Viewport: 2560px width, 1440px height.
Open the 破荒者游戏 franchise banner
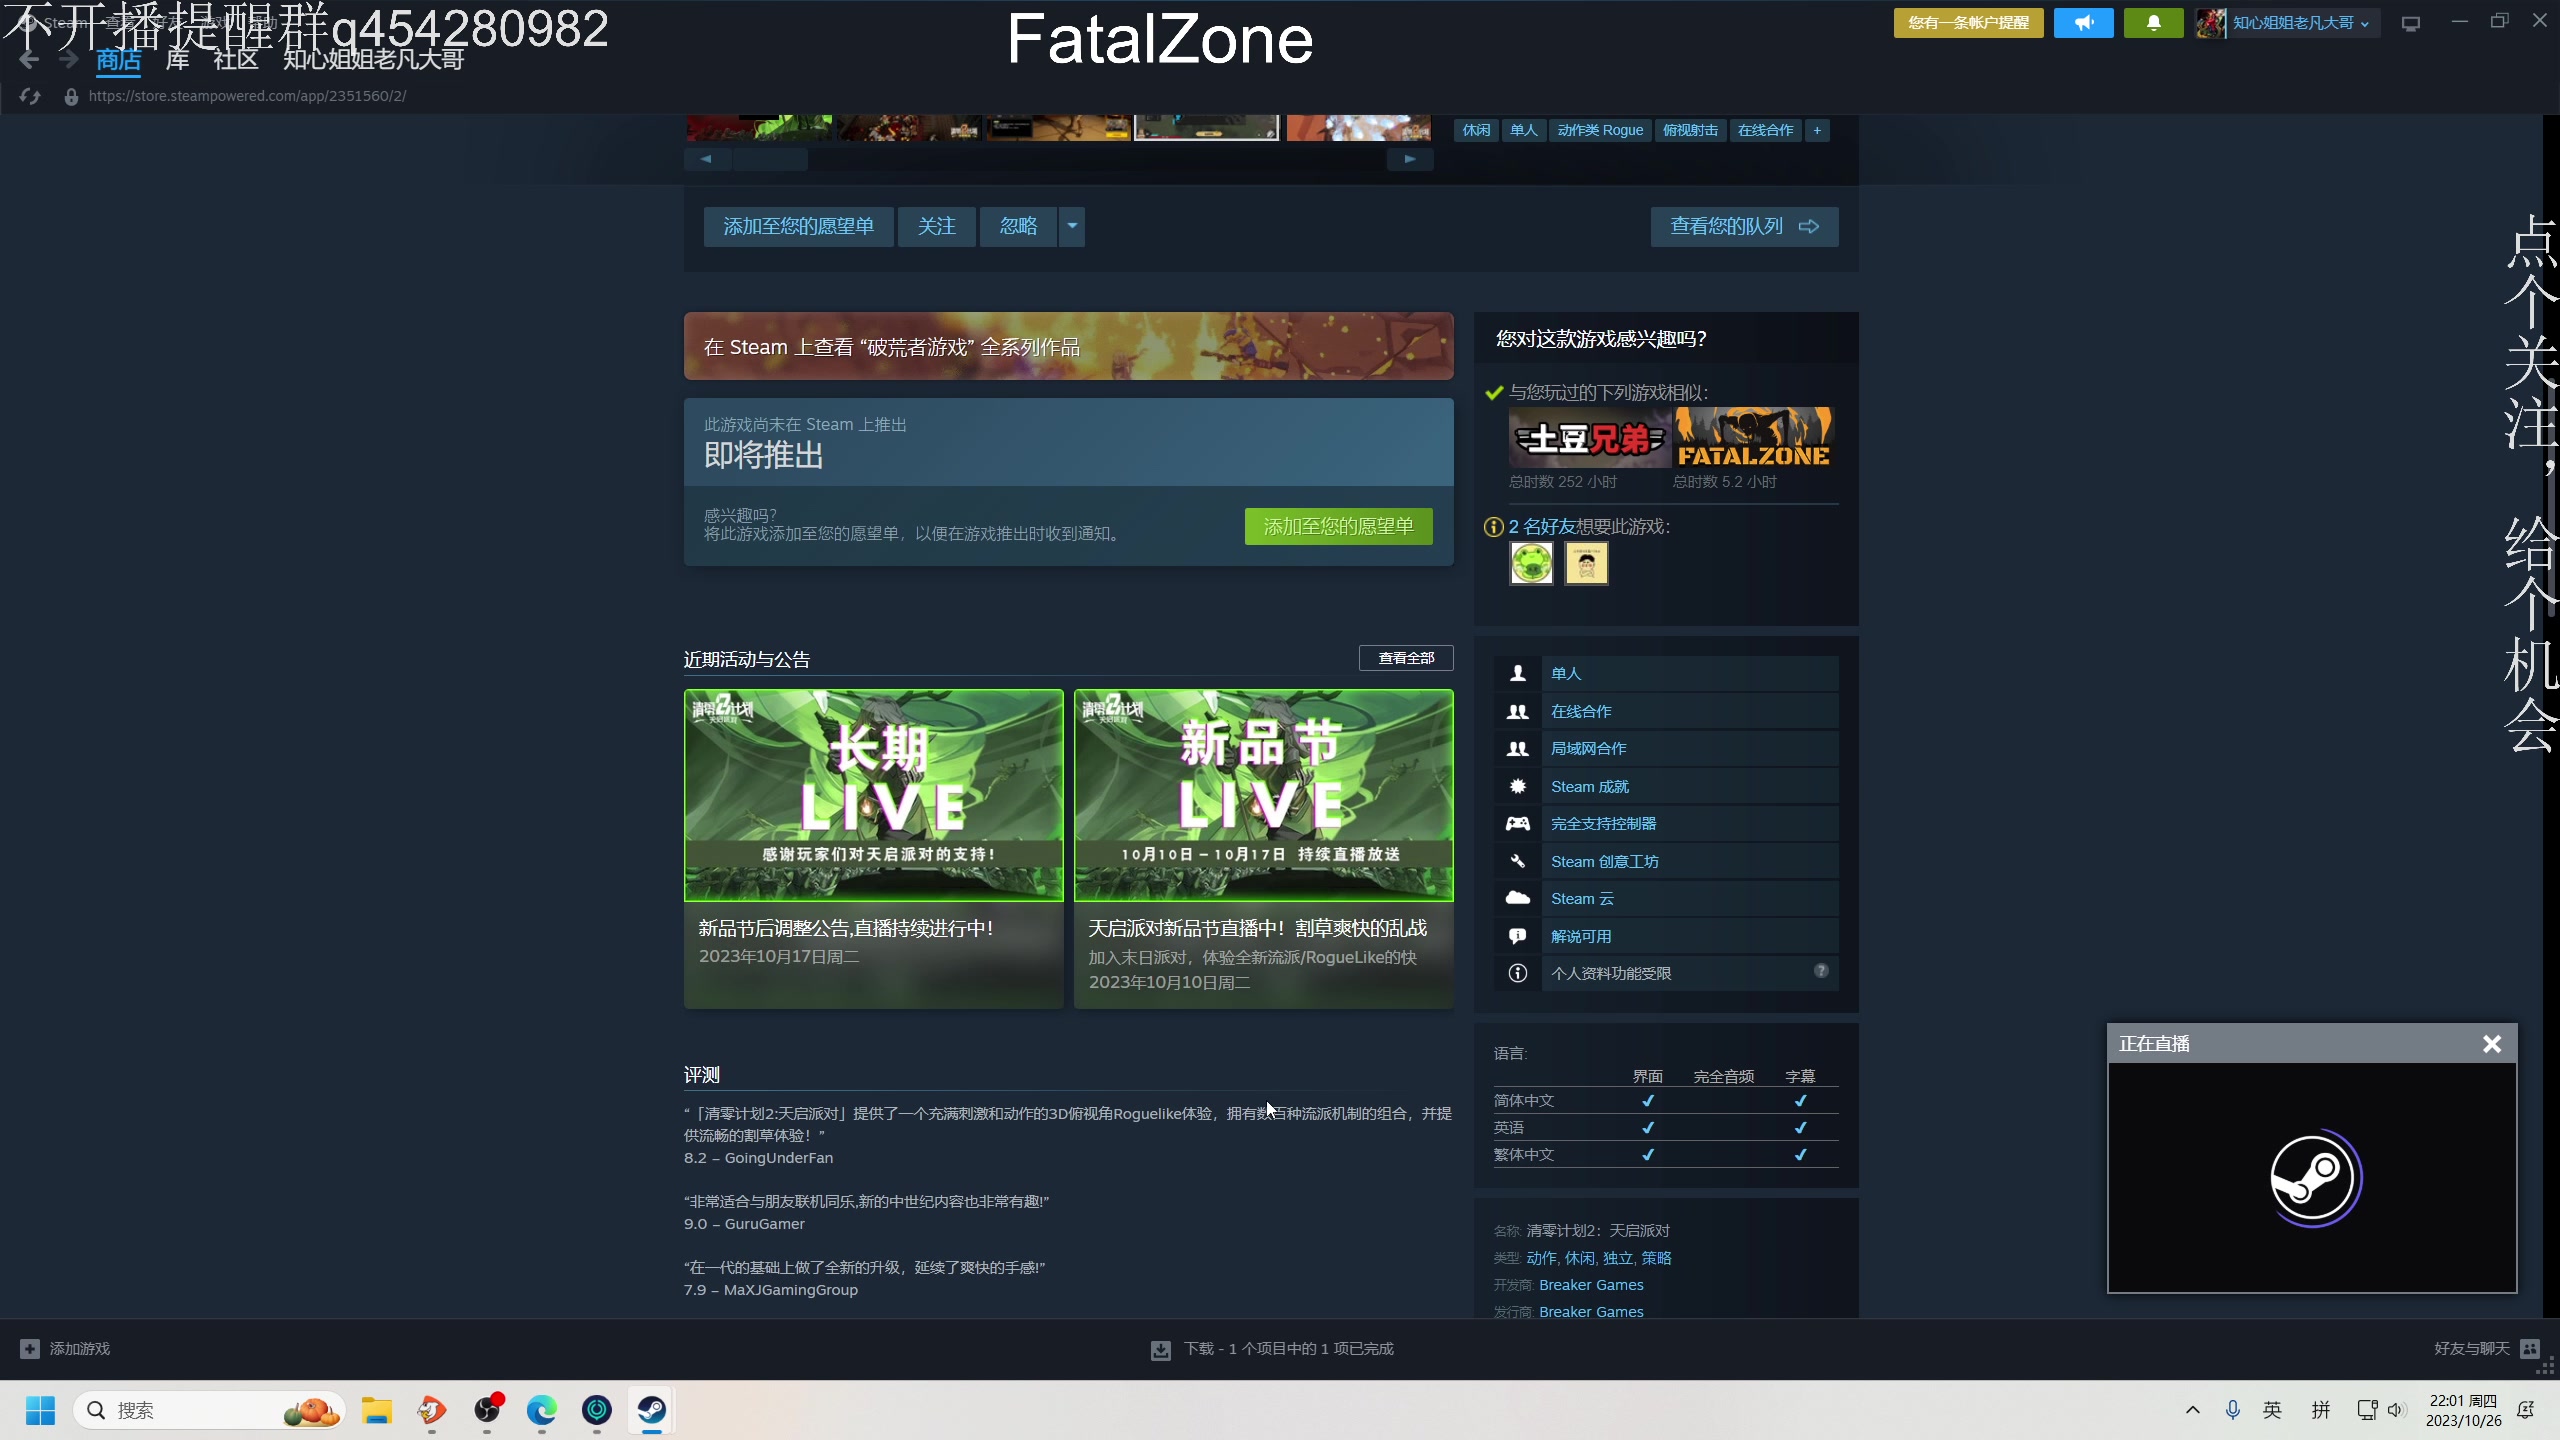tap(1068, 346)
